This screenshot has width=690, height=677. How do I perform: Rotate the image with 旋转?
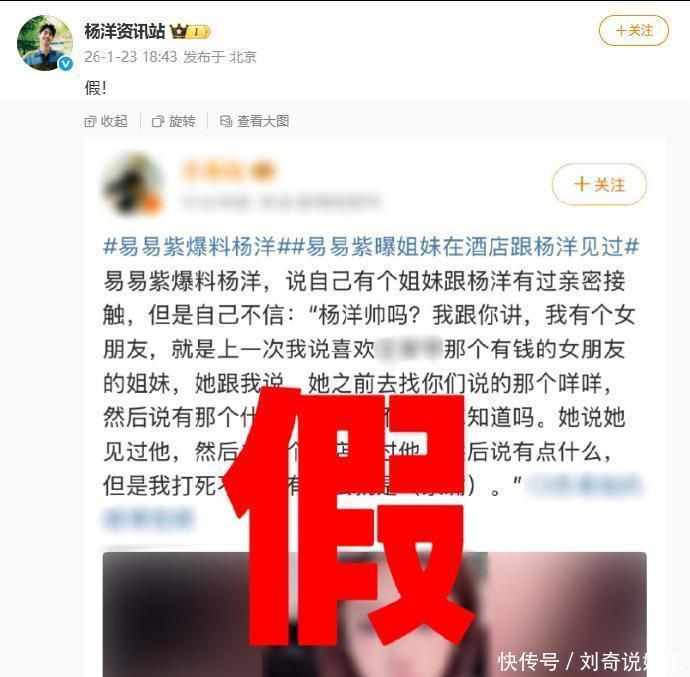(173, 121)
